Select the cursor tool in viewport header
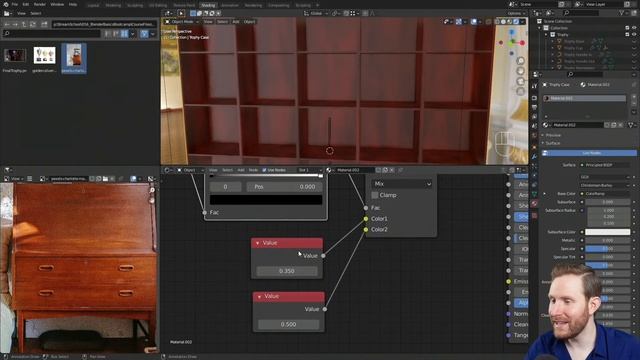Viewport: 640px width, 360px height. 181,13
